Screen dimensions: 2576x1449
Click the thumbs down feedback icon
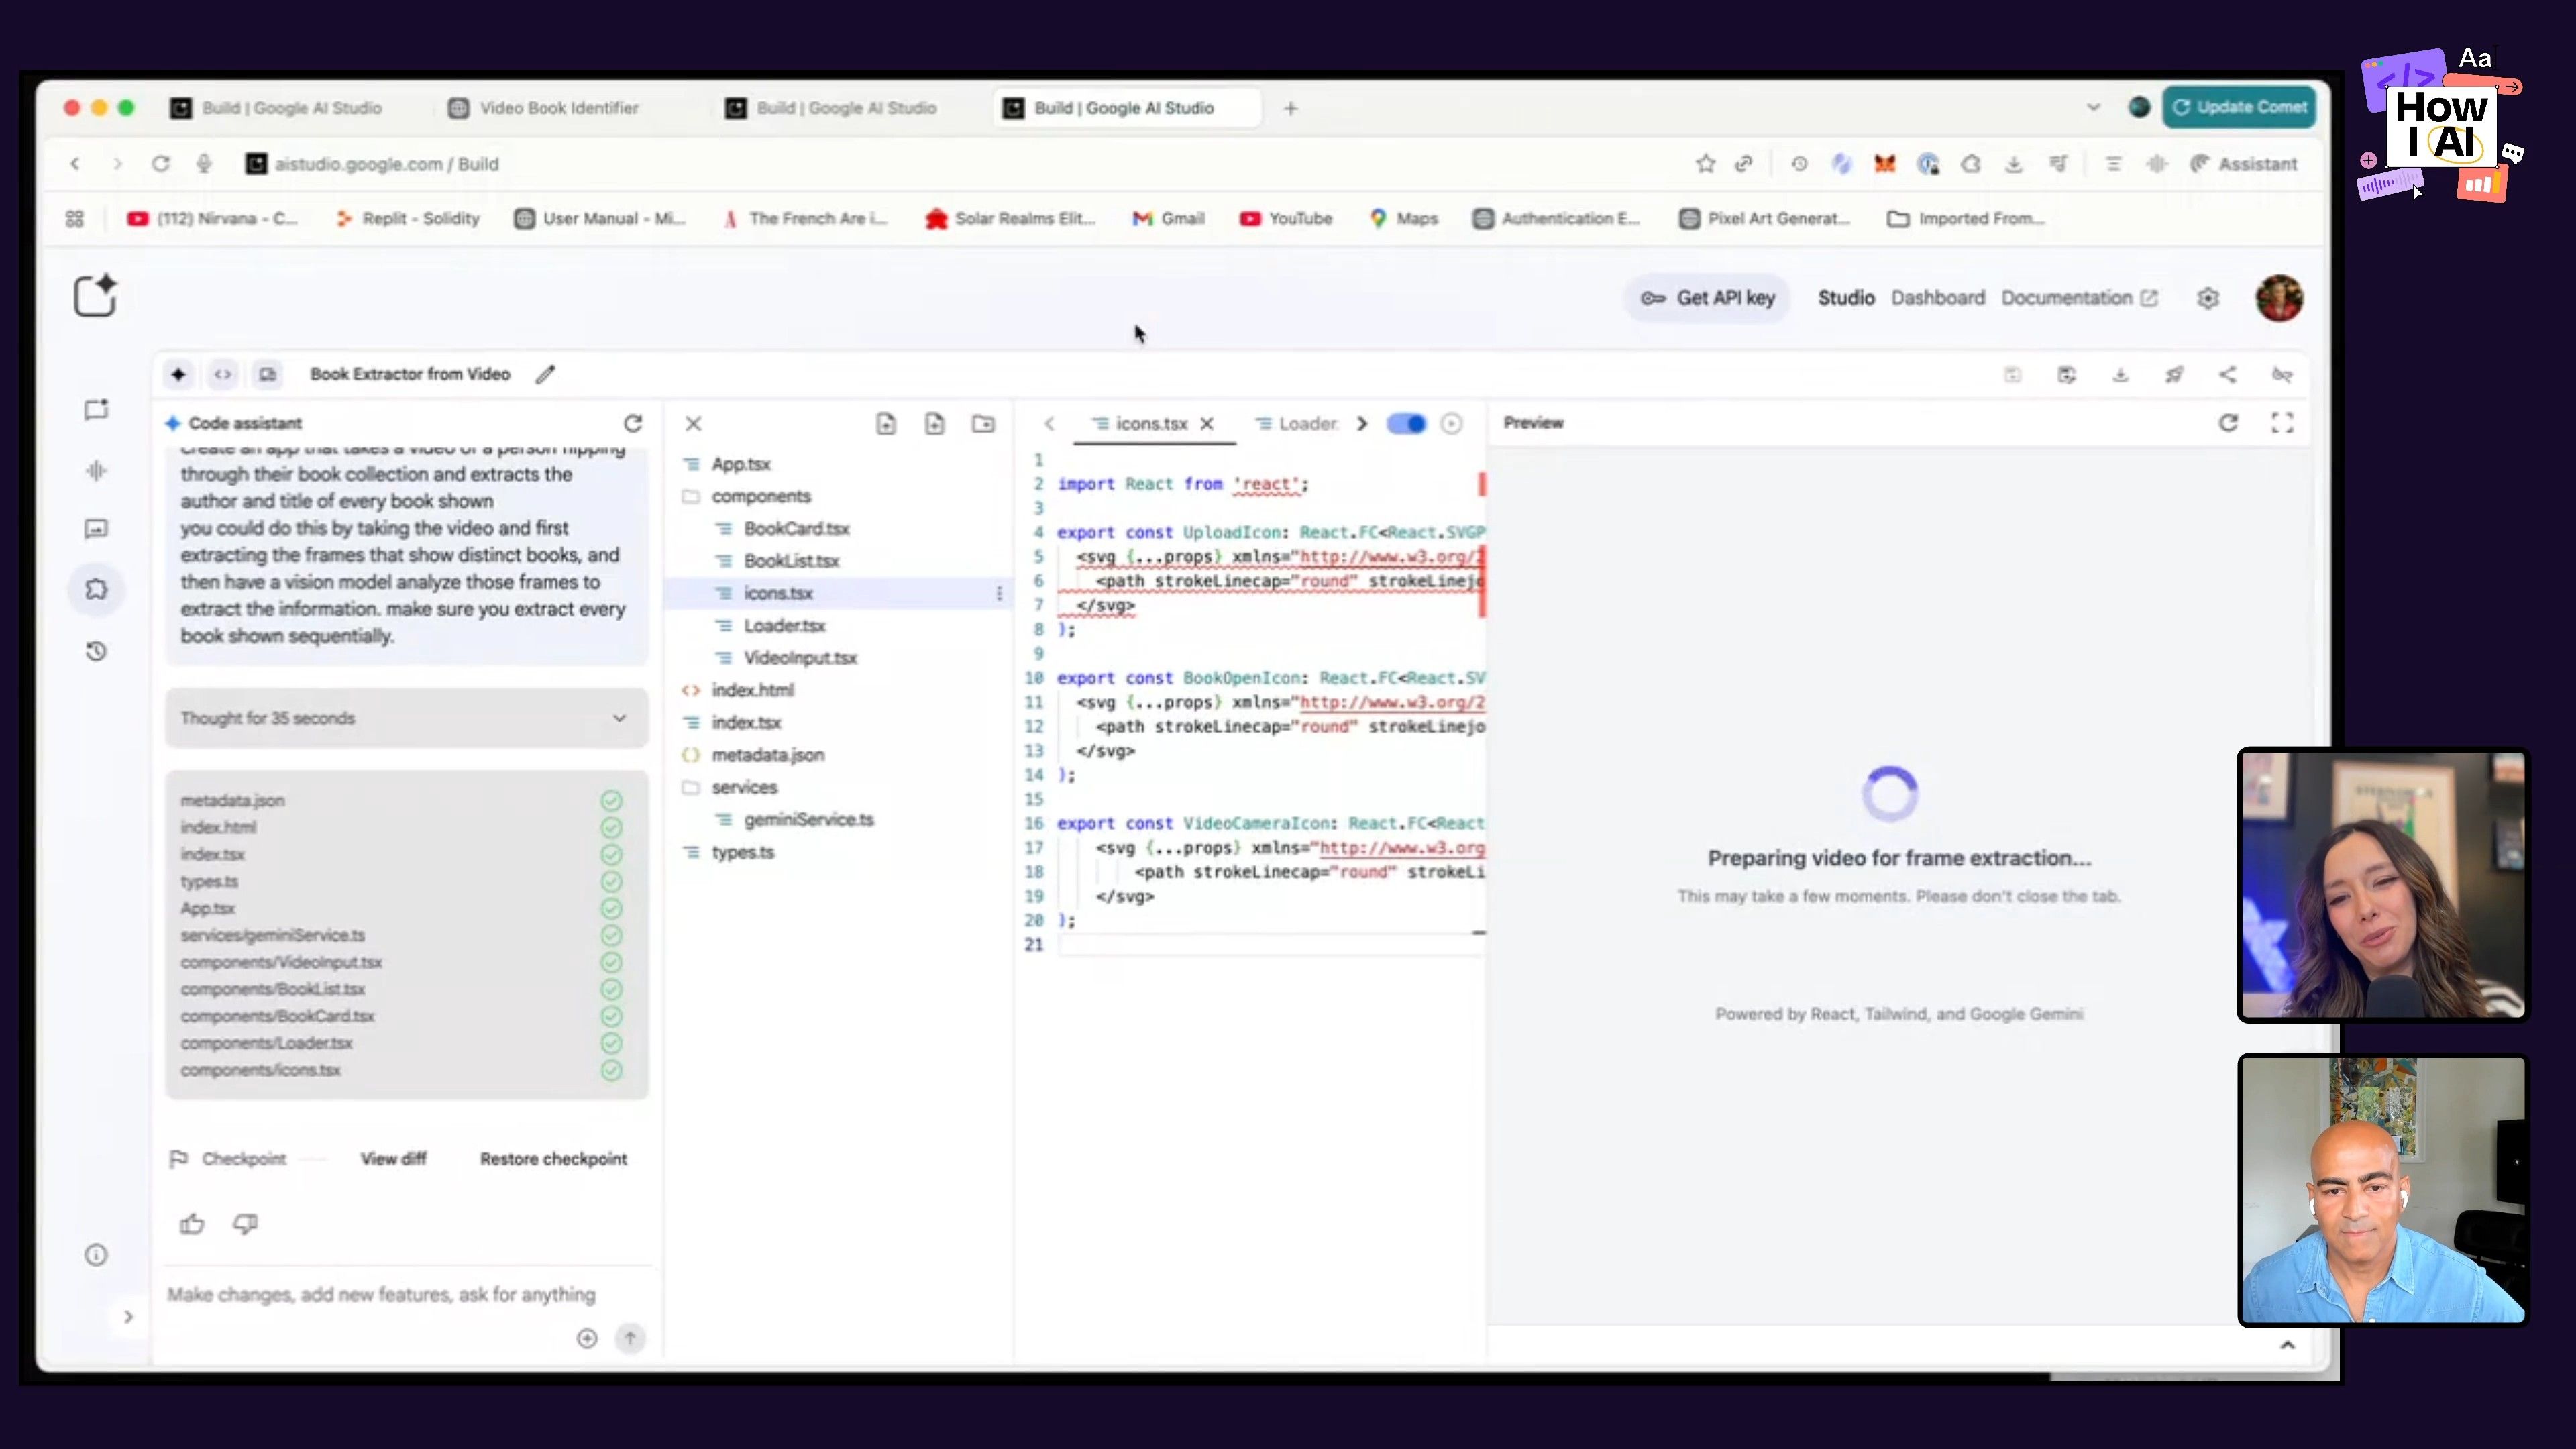(245, 1224)
